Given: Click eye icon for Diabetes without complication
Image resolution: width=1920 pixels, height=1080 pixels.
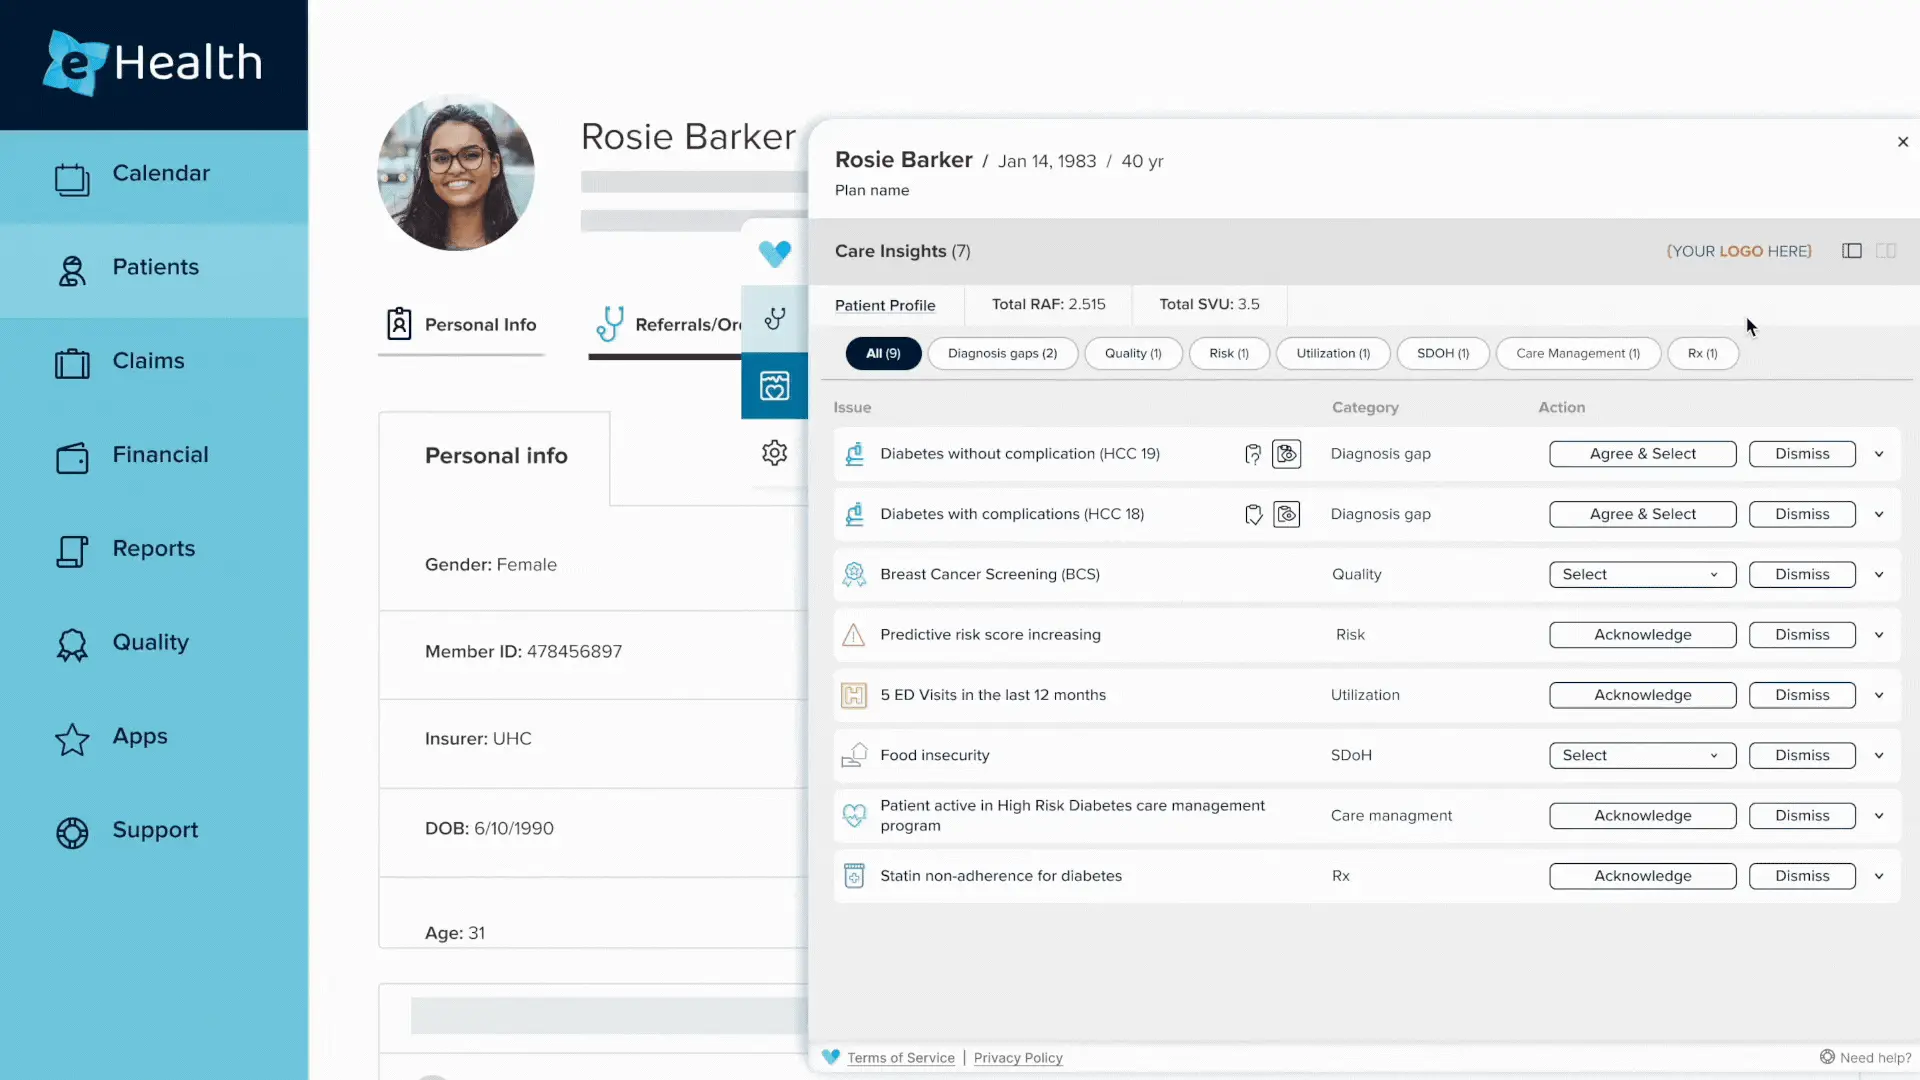Looking at the screenshot, I should 1286,454.
